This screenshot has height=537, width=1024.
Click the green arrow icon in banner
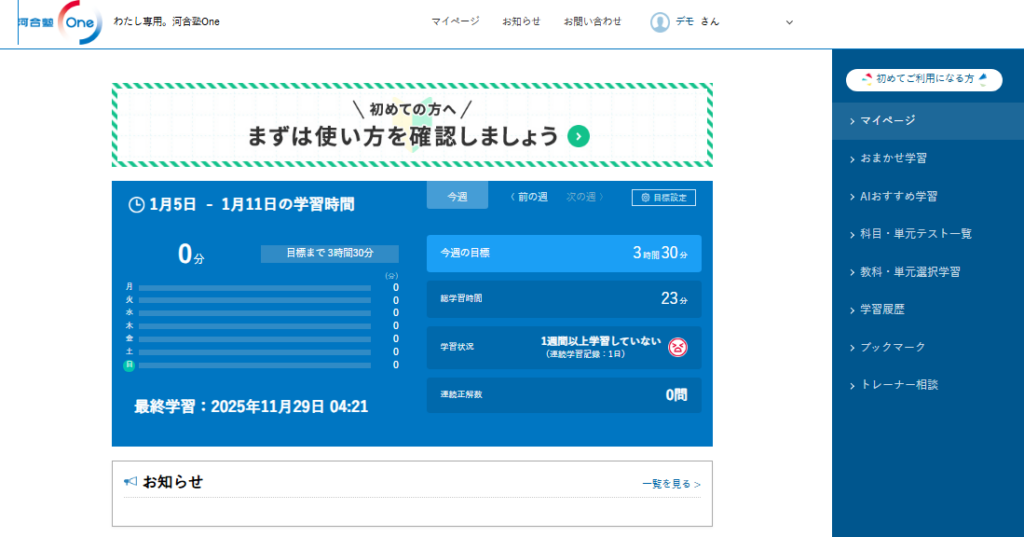(578, 137)
